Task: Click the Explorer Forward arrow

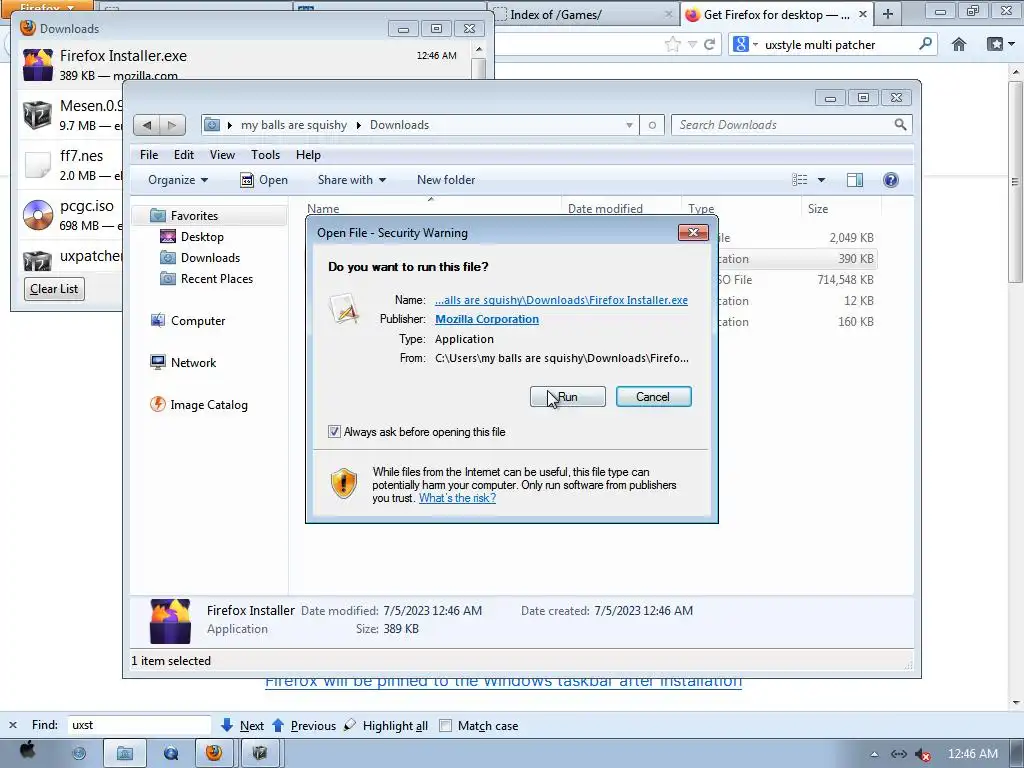Action: (x=172, y=125)
